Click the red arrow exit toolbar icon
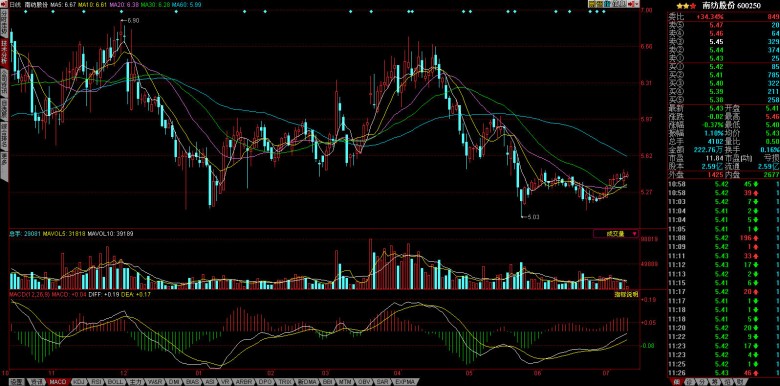Screen dimensions: 780x386 click(630, 4)
